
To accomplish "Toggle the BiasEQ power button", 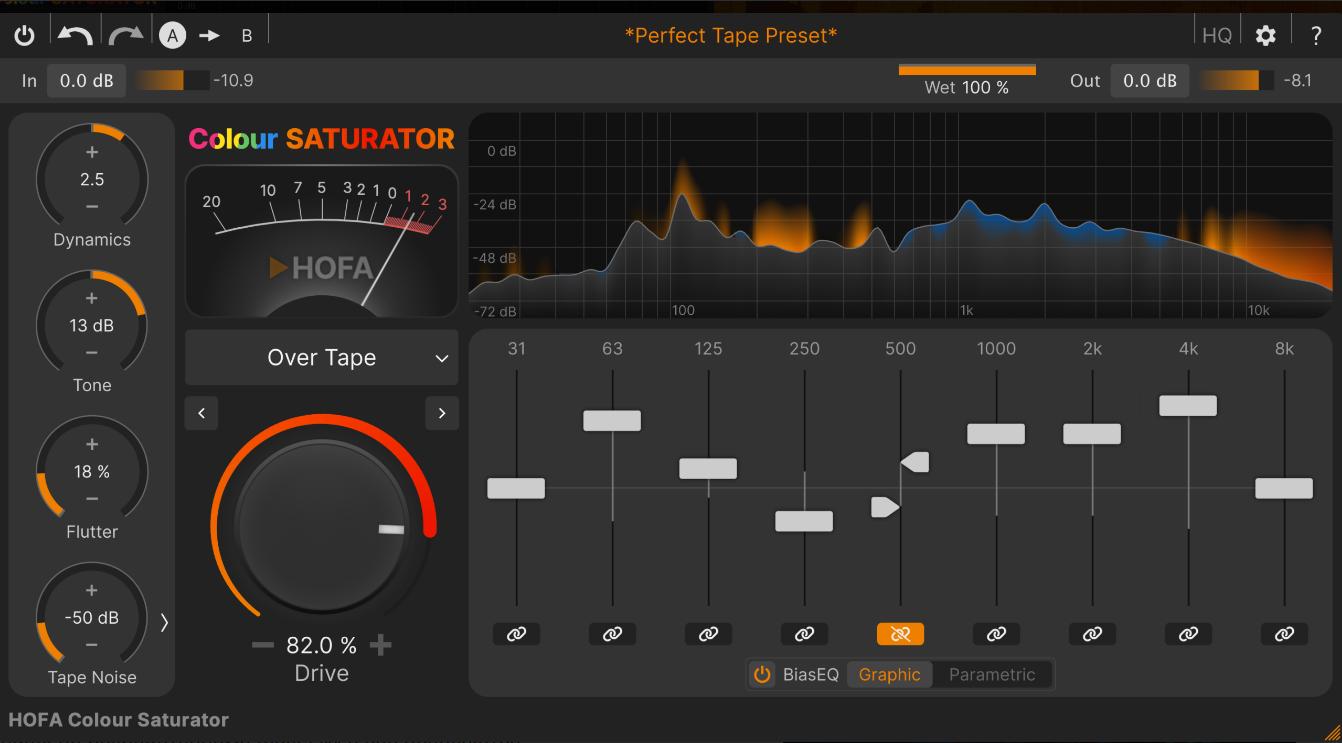I will (x=762, y=674).
